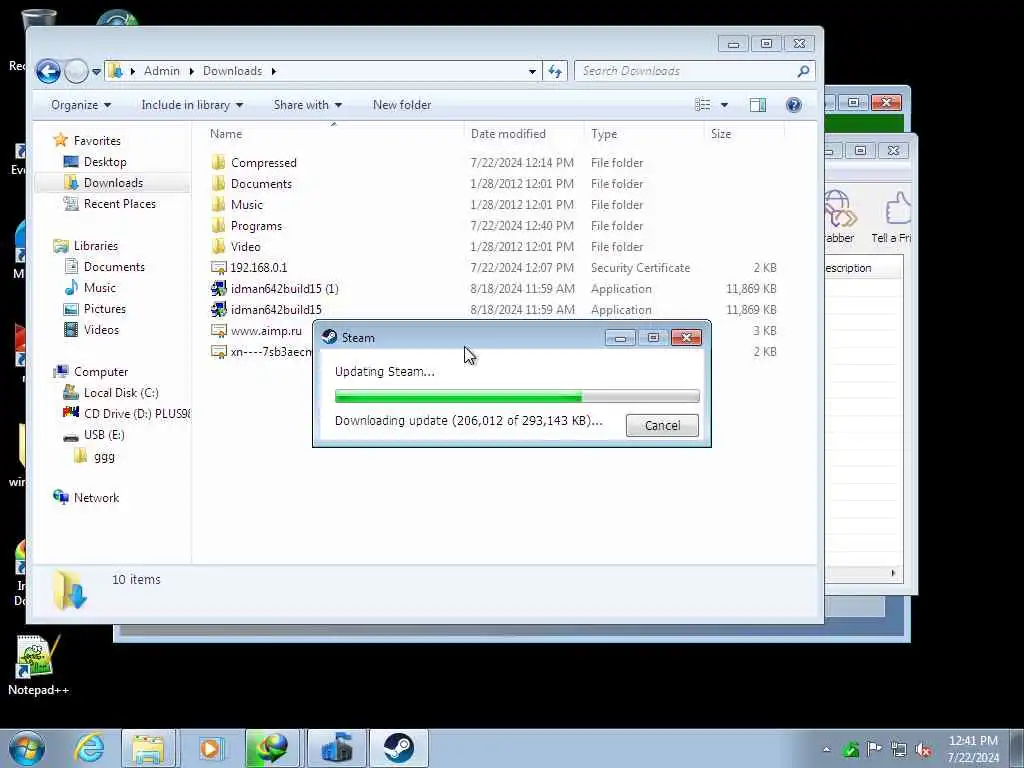Select Recent Places in the sidebar

(x=119, y=204)
